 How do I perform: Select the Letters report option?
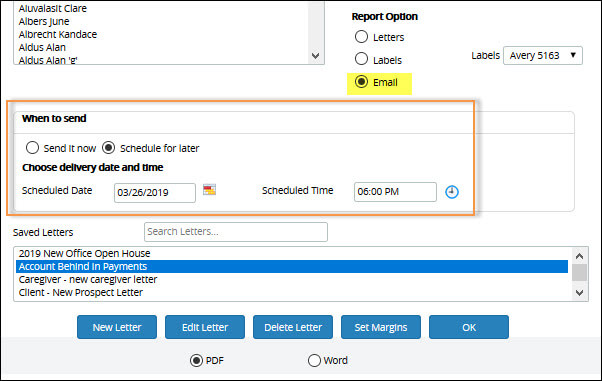point(361,37)
